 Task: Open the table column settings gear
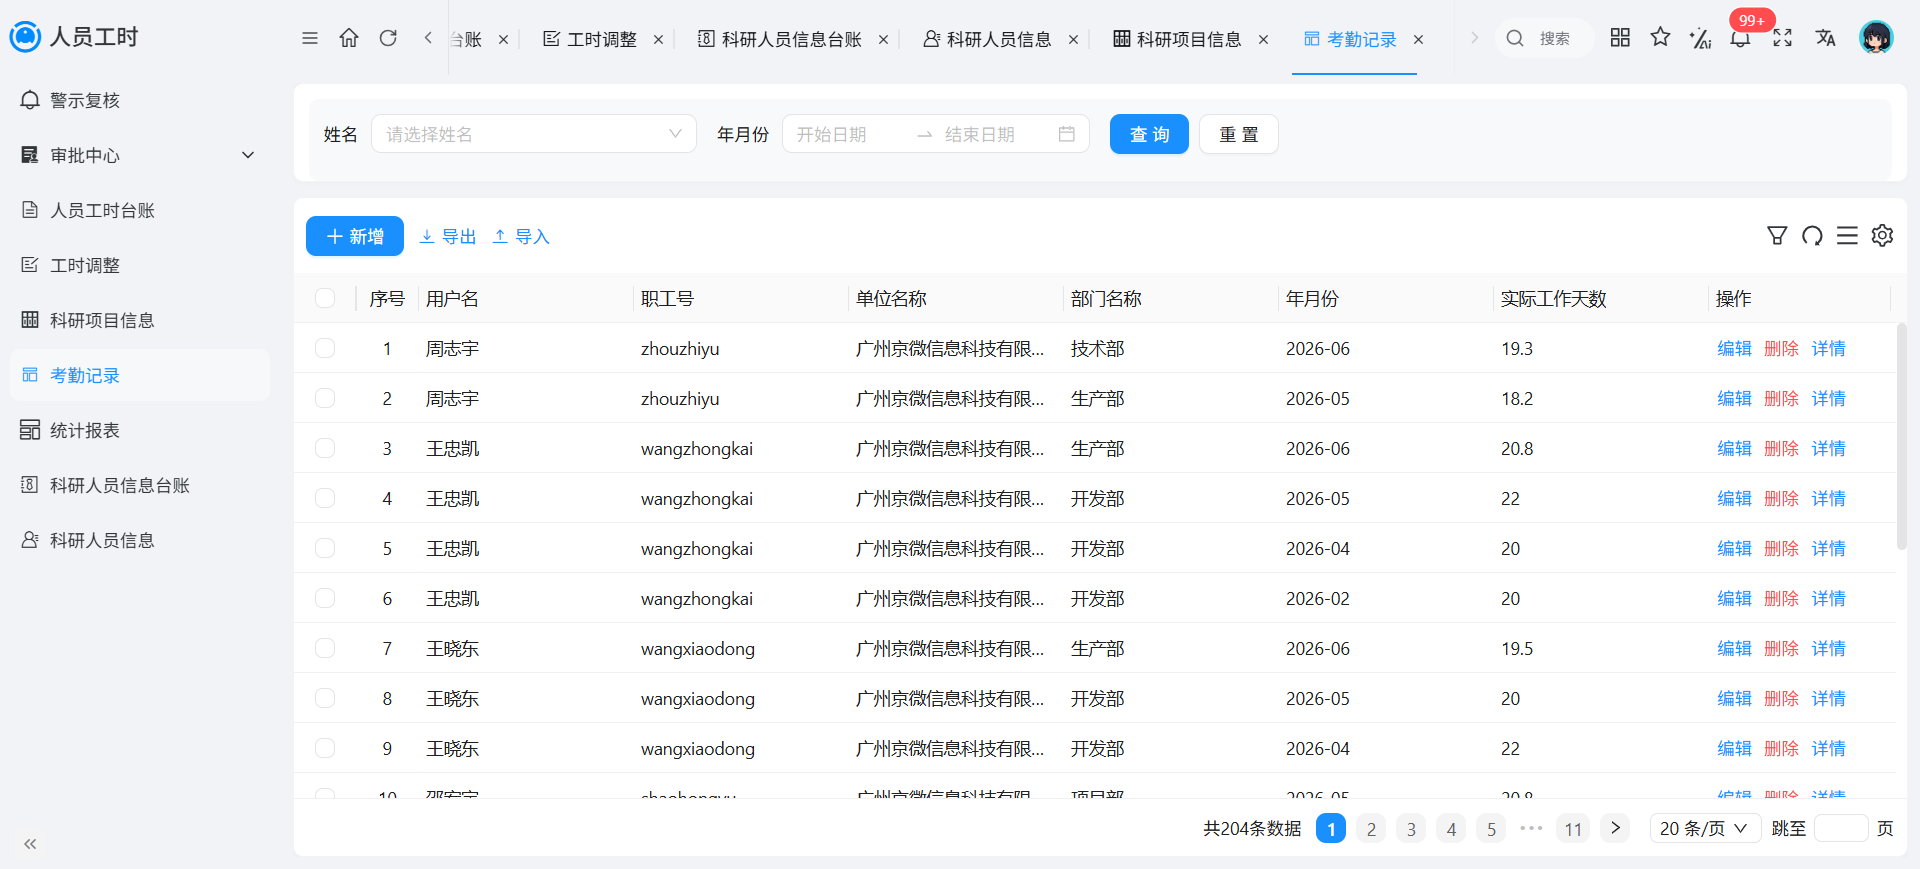(x=1882, y=236)
